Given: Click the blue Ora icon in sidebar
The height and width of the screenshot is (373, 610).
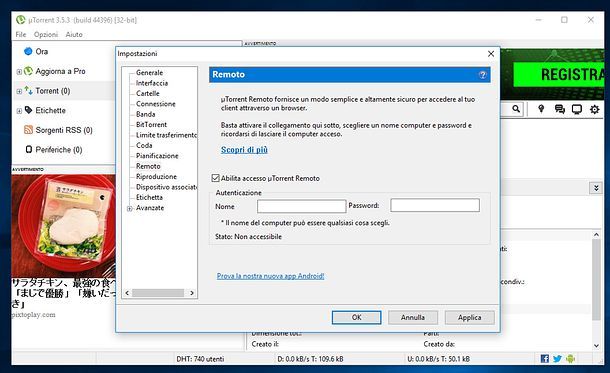Looking at the screenshot, I should [x=28, y=51].
